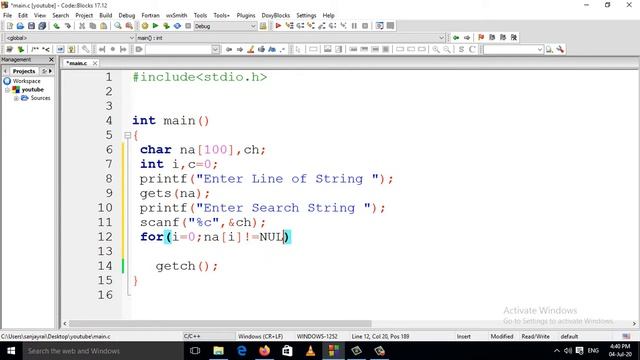640x360 pixels.
Task: Select the *main.c editor tab
Action: [x=77, y=63]
